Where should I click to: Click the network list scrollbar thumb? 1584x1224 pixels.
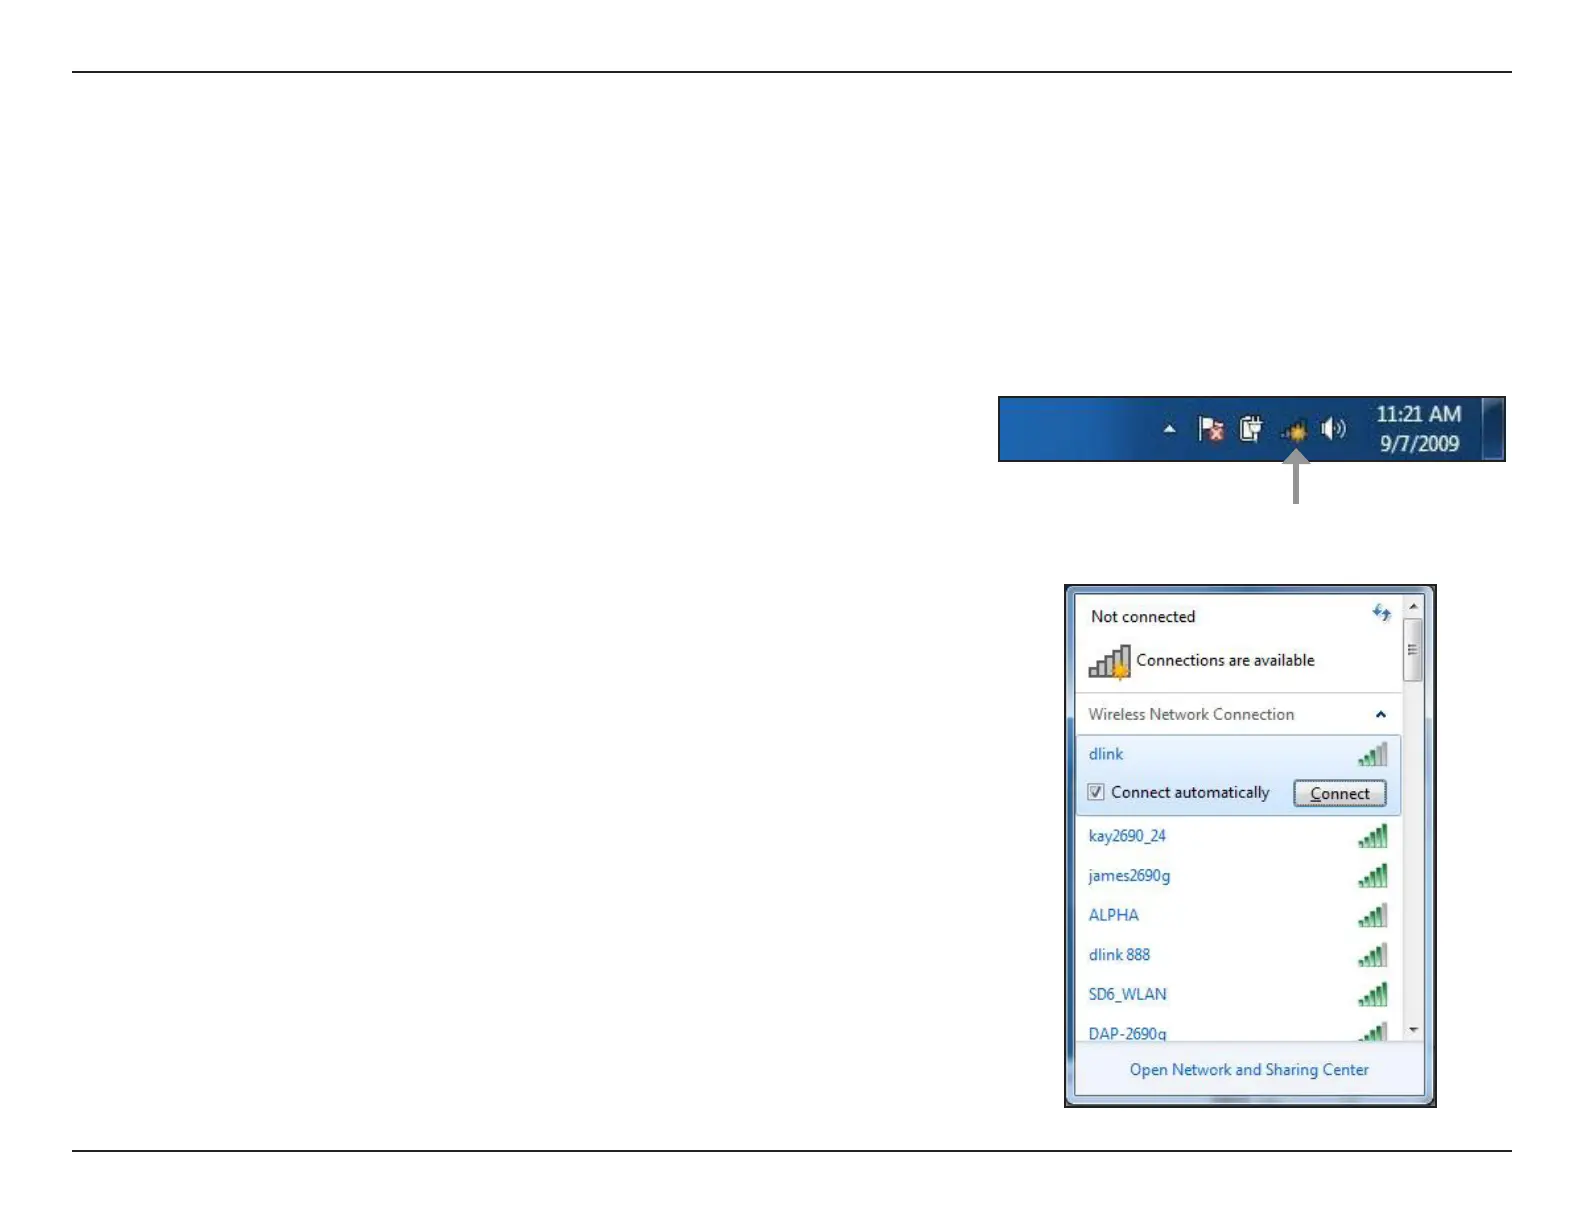click(1413, 650)
